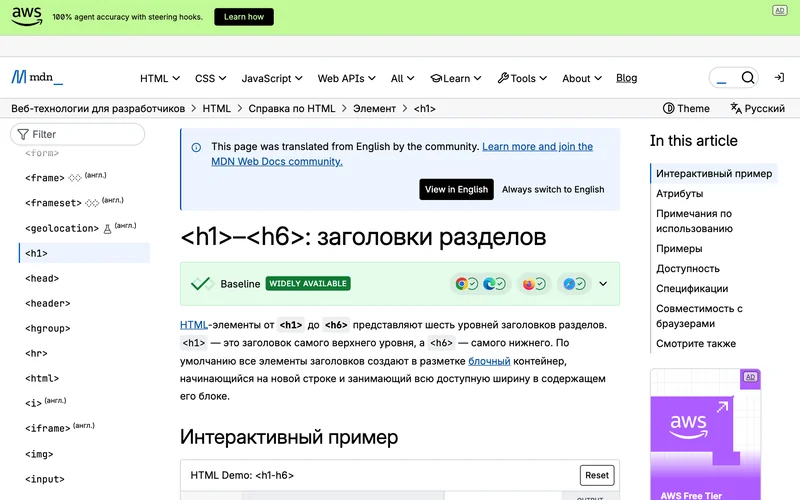Click the deprecated icon next to <frameset>
This screenshot has height=500, width=800.
92,203
